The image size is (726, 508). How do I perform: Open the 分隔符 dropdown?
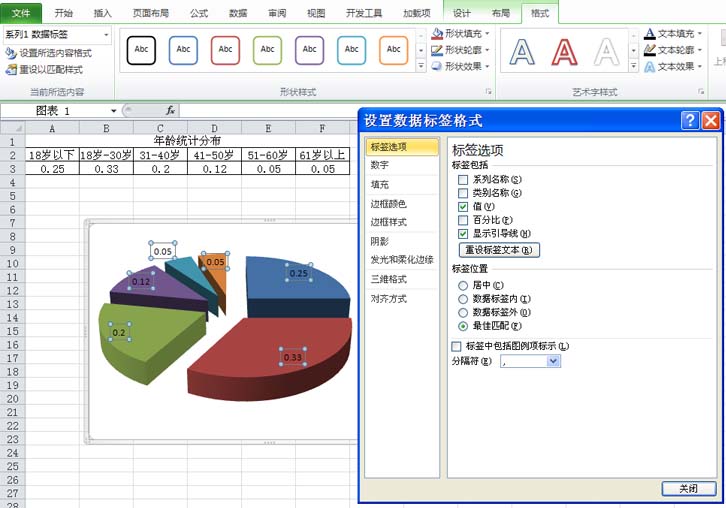(x=553, y=361)
